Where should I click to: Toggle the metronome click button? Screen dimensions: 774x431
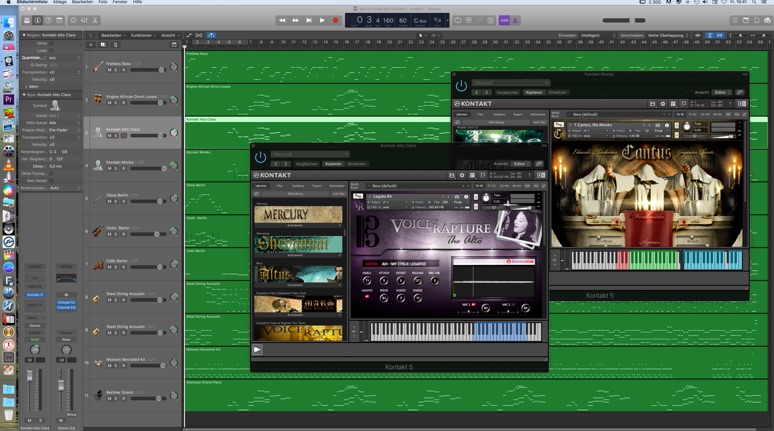tap(515, 20)
